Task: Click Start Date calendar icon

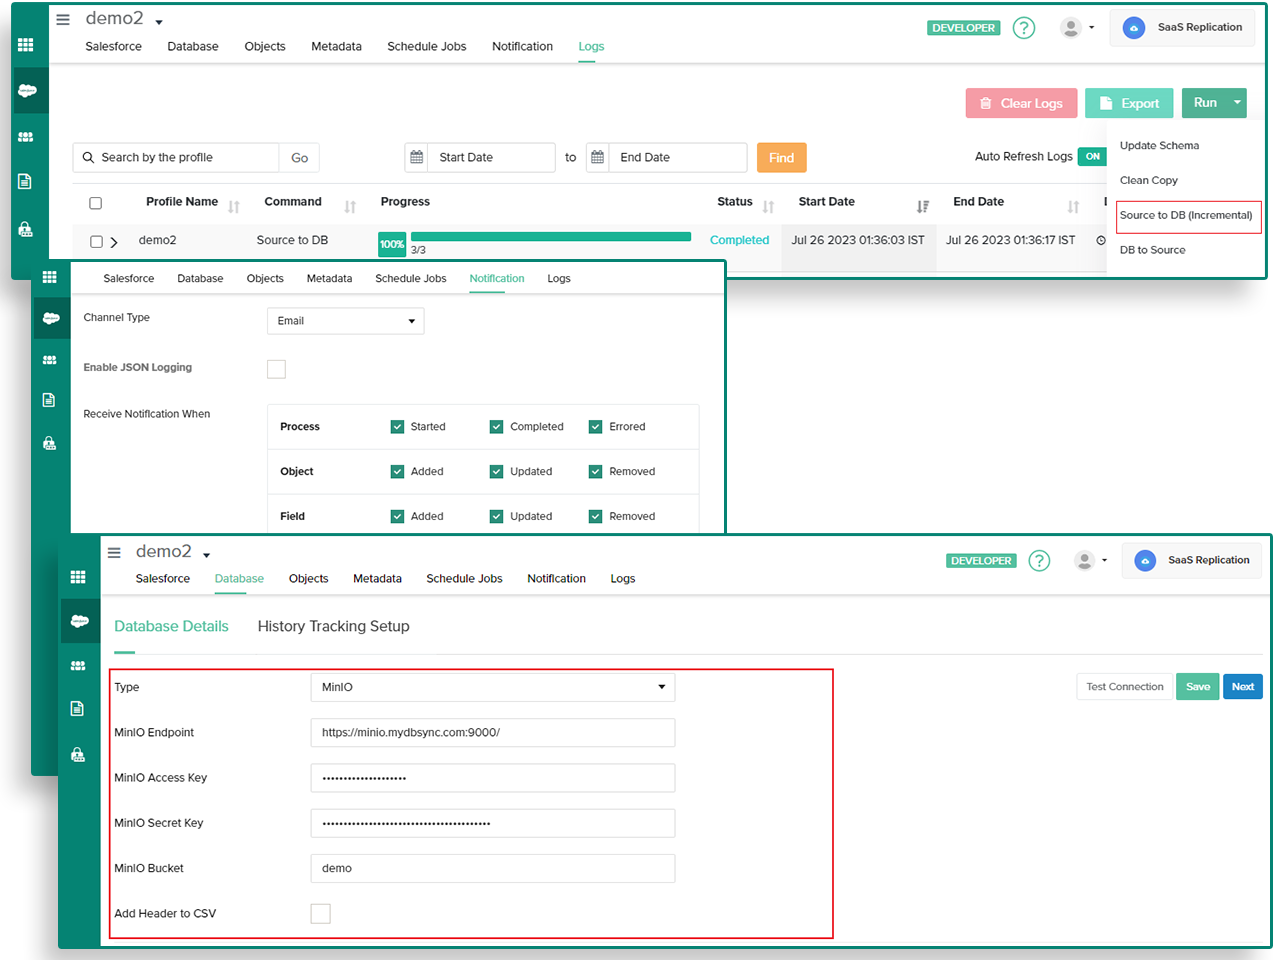Action: [417, 157]
